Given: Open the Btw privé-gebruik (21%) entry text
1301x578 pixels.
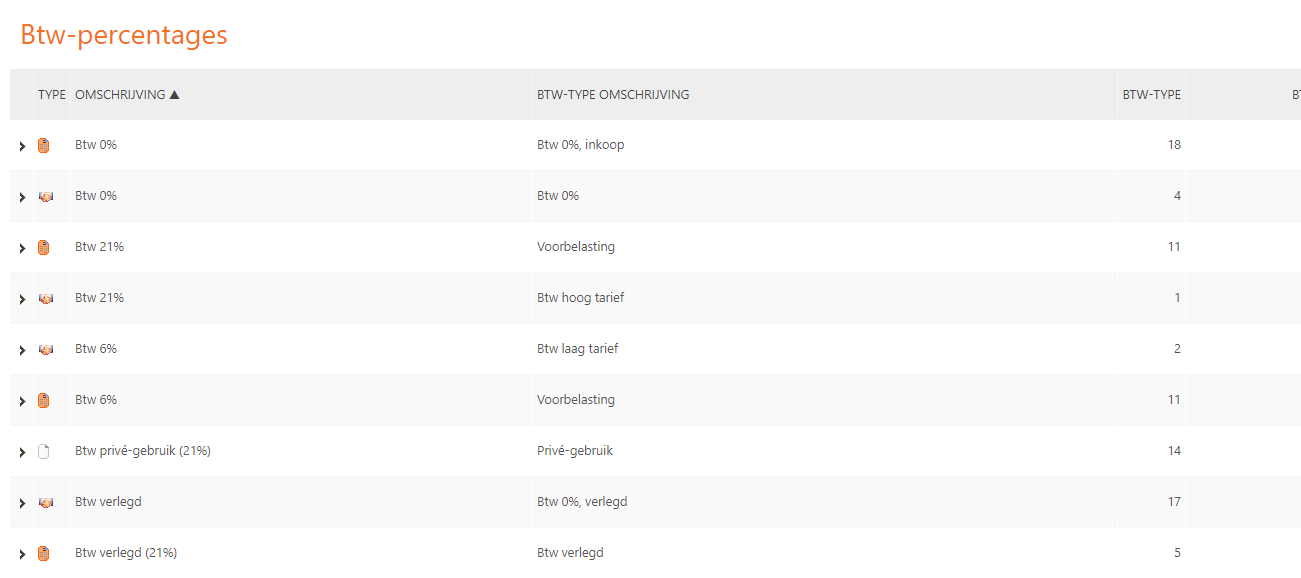Looking at the screenshot, I should (143, 451).
